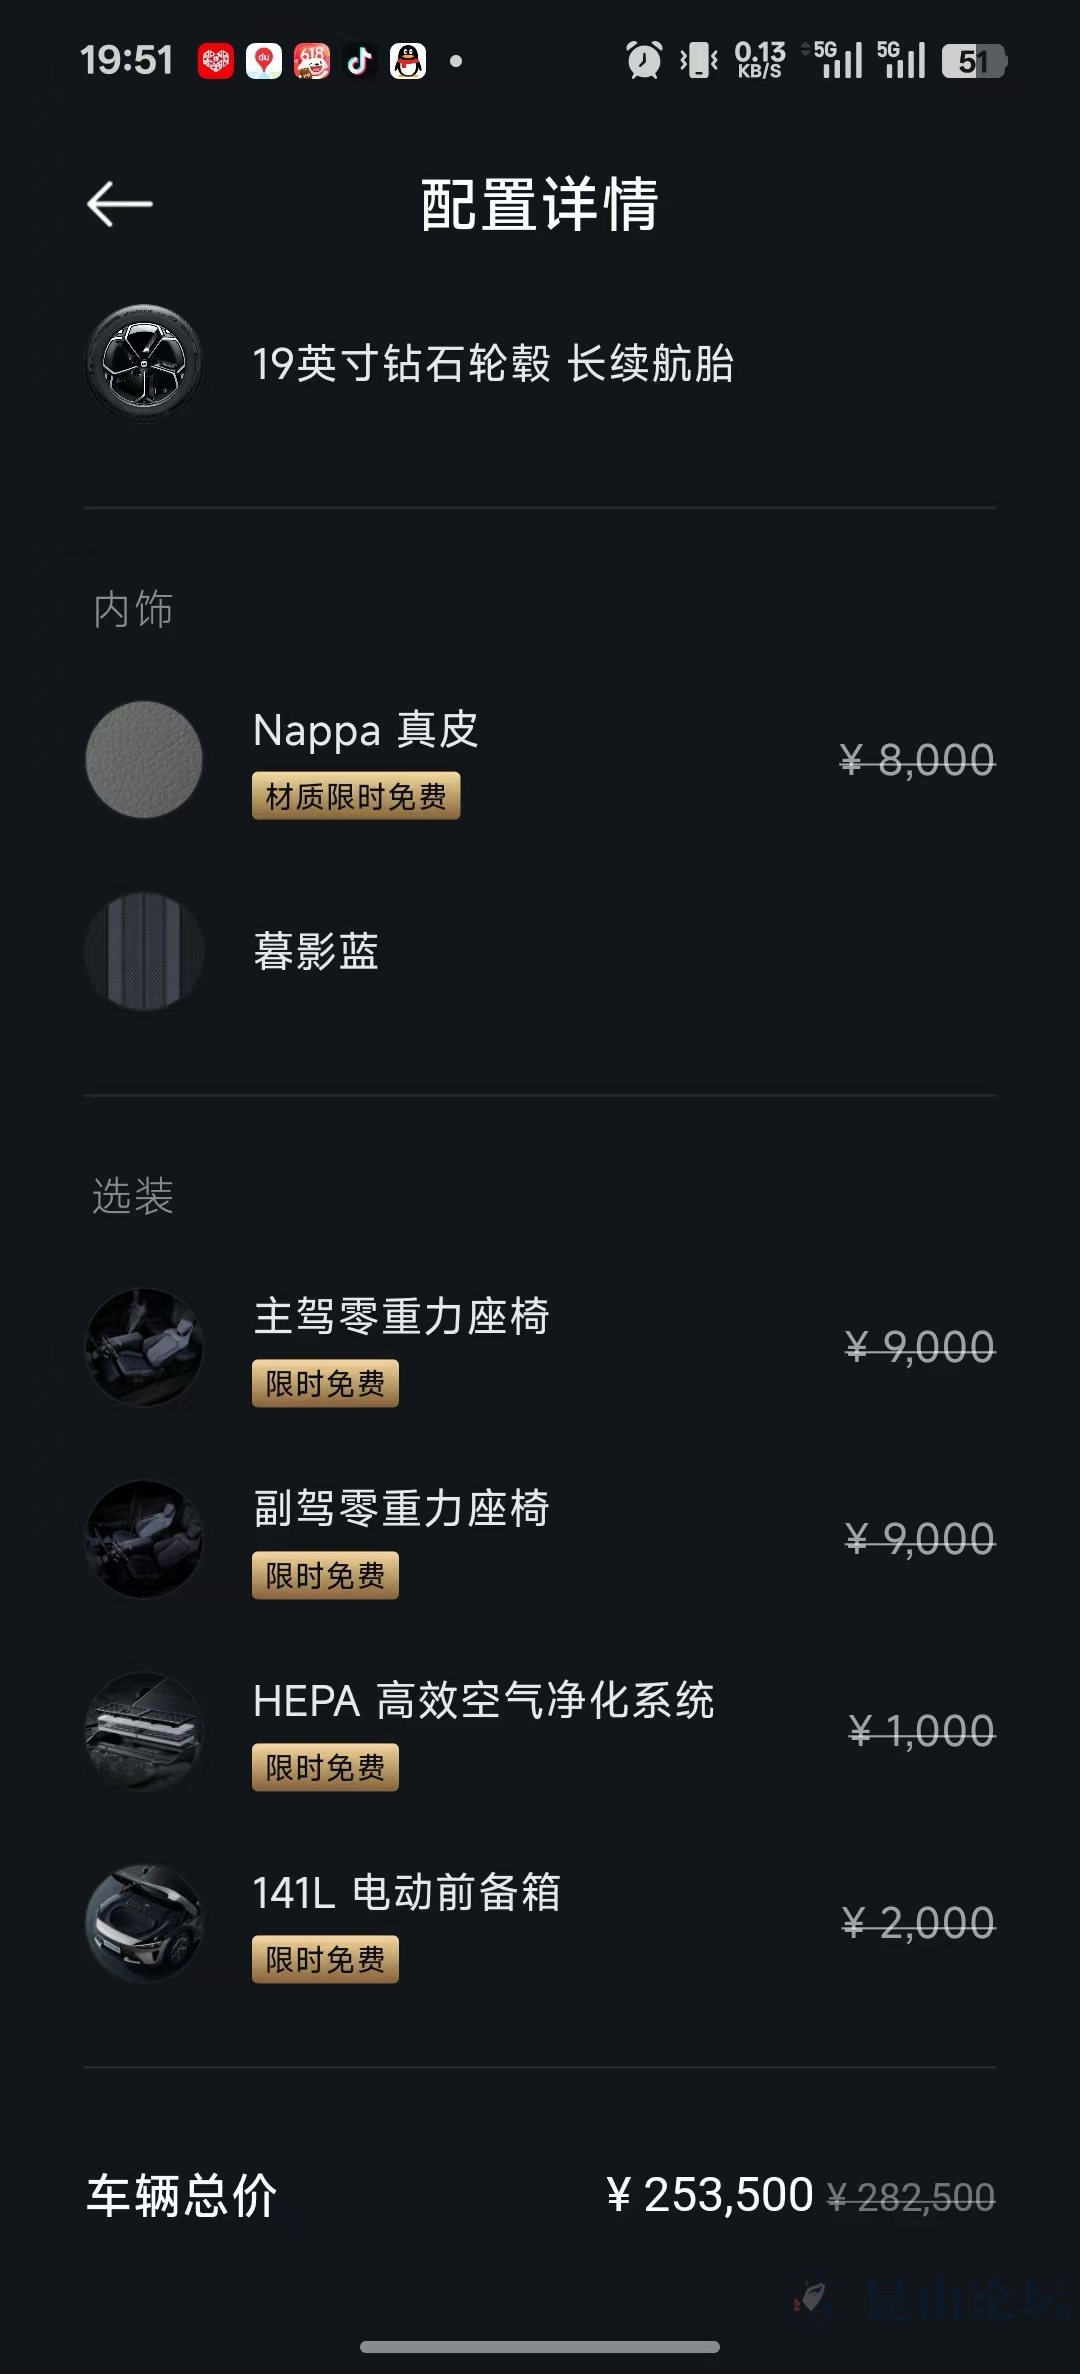This screenshot has height=2374, width=1080.
Task: Tap 限时免费 badge under 141L 电动前备箱
Action: 325,1959
